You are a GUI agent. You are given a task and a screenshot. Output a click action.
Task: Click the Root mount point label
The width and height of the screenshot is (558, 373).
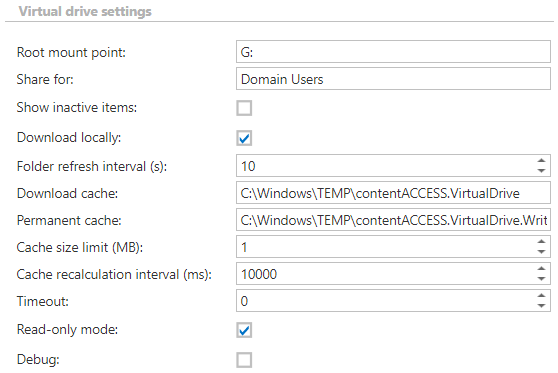(71, 52)
